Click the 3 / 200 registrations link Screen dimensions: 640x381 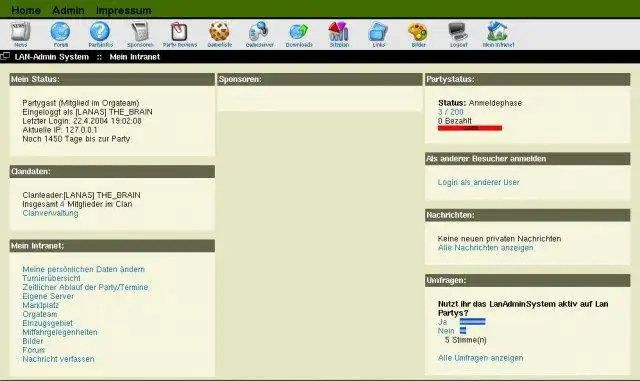point(451,112)
